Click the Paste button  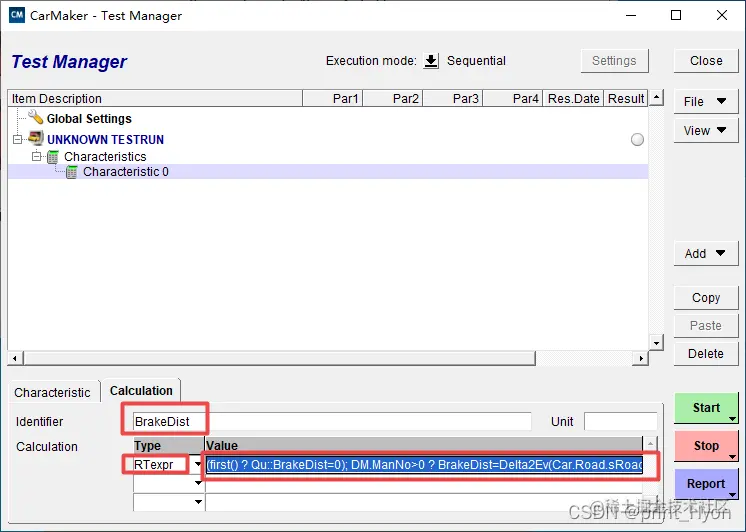tap(706, 325)
